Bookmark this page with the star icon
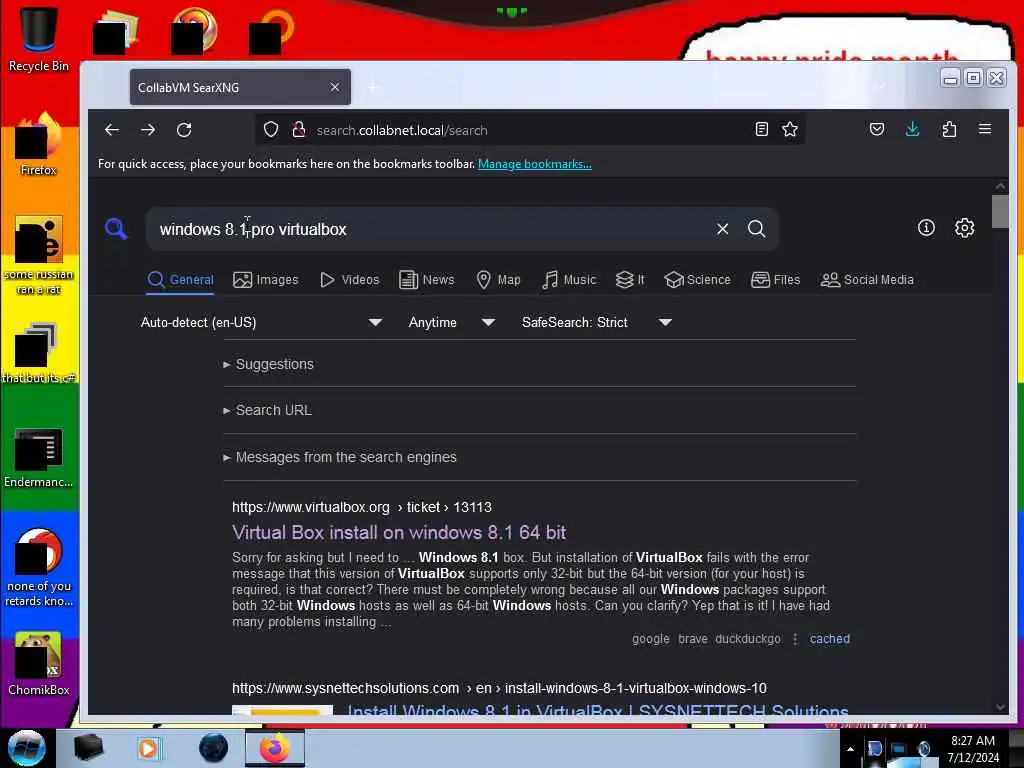 [790, 129]
